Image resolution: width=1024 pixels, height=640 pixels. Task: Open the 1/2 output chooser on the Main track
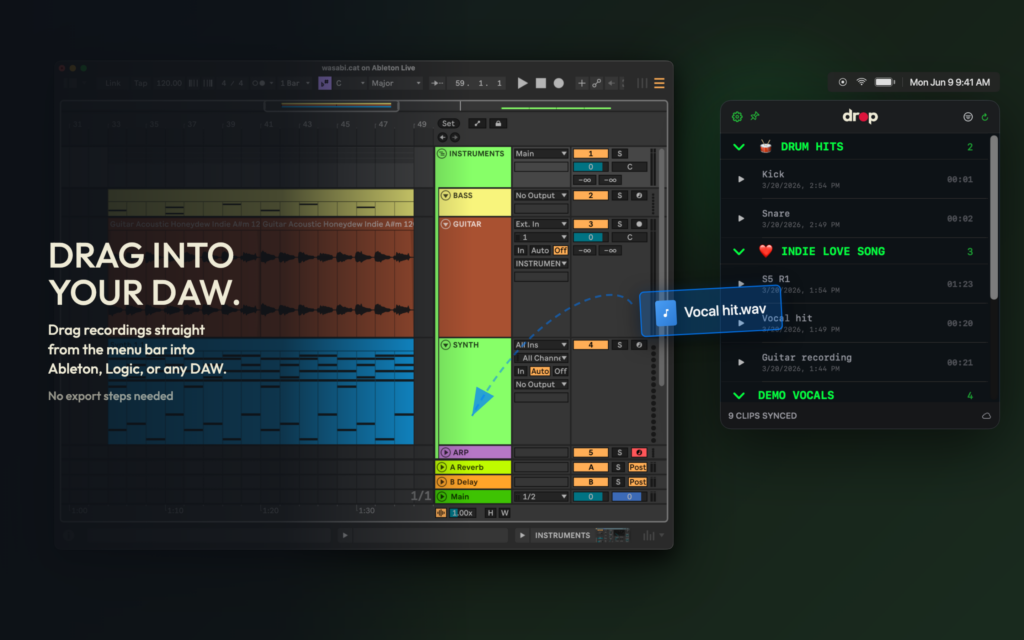pyautogui.click(x=542, y=497)
